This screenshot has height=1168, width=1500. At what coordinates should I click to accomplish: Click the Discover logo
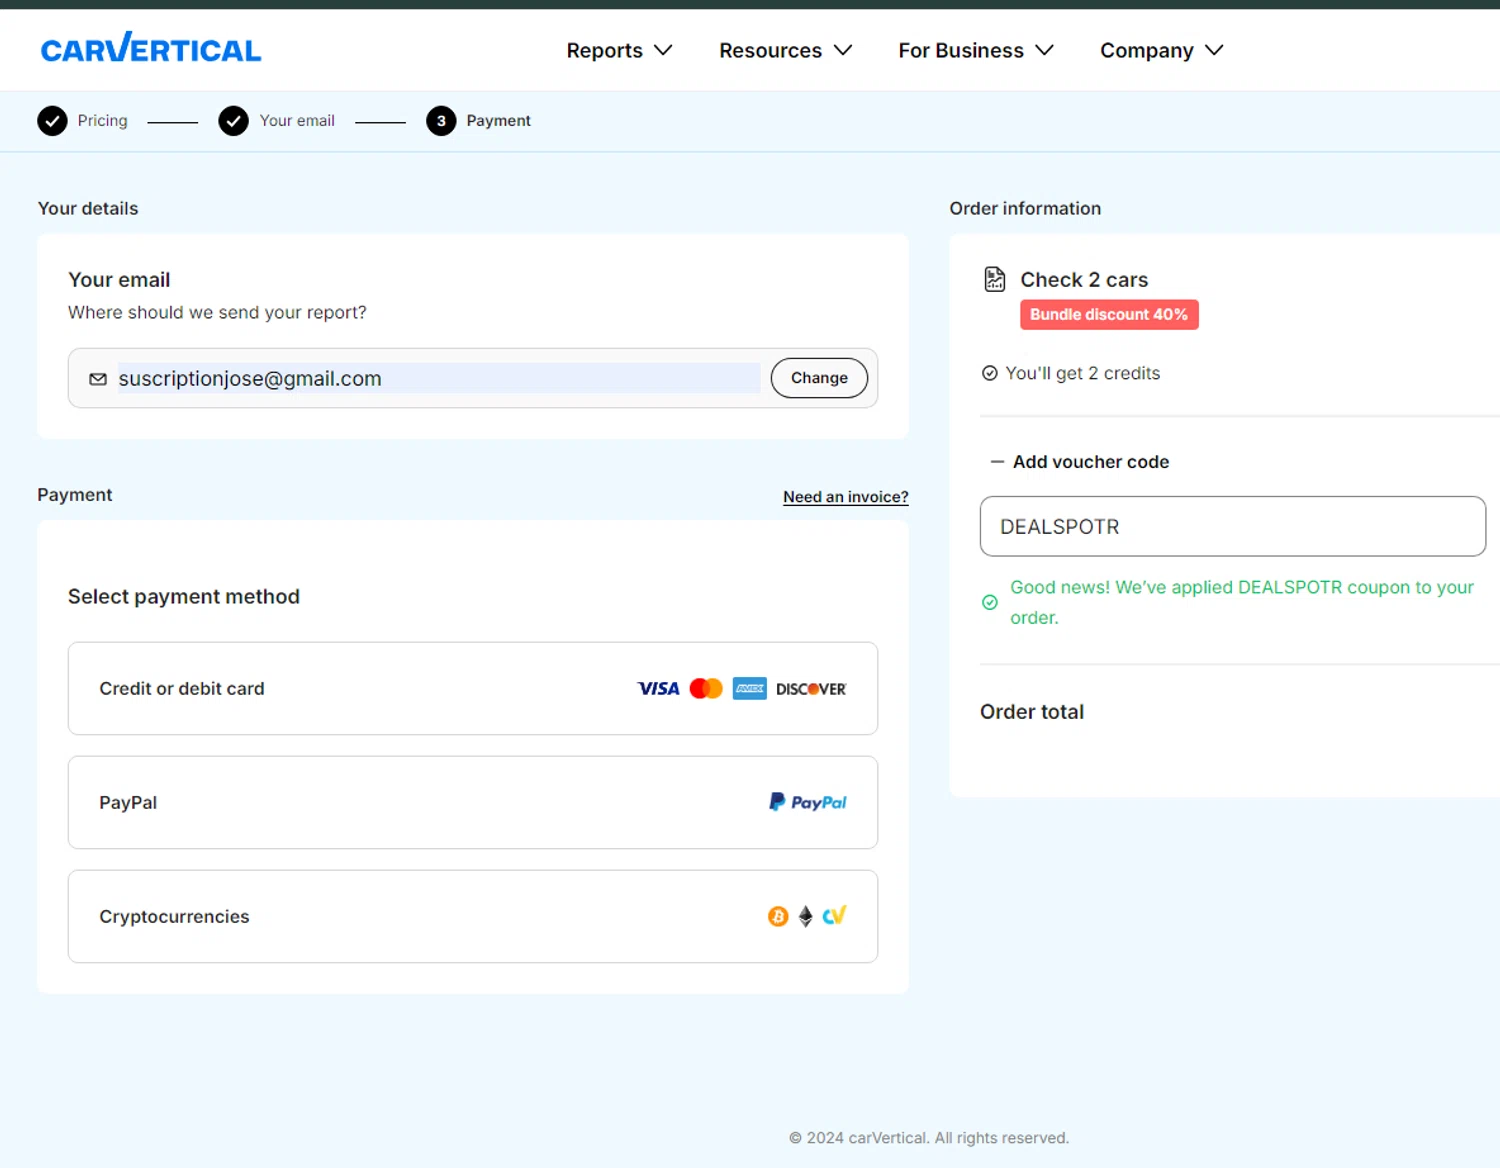(x=811, y=689)
